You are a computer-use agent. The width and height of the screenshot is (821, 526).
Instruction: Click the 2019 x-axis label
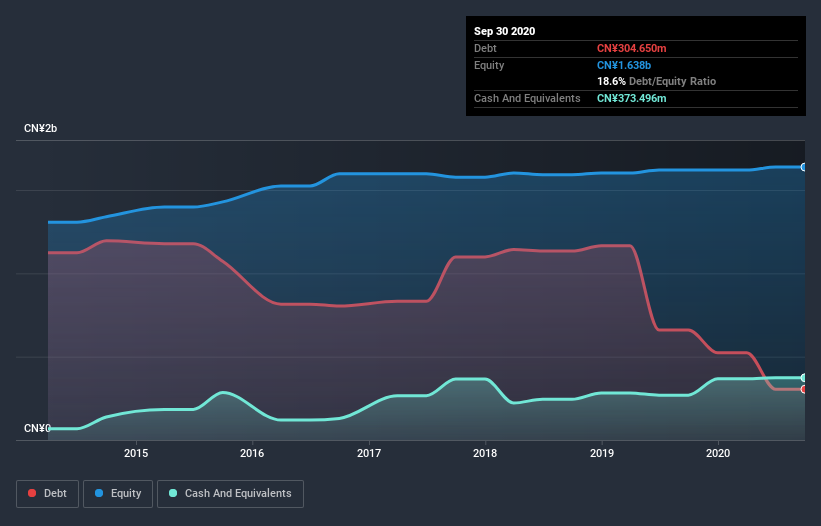(602, 453)
